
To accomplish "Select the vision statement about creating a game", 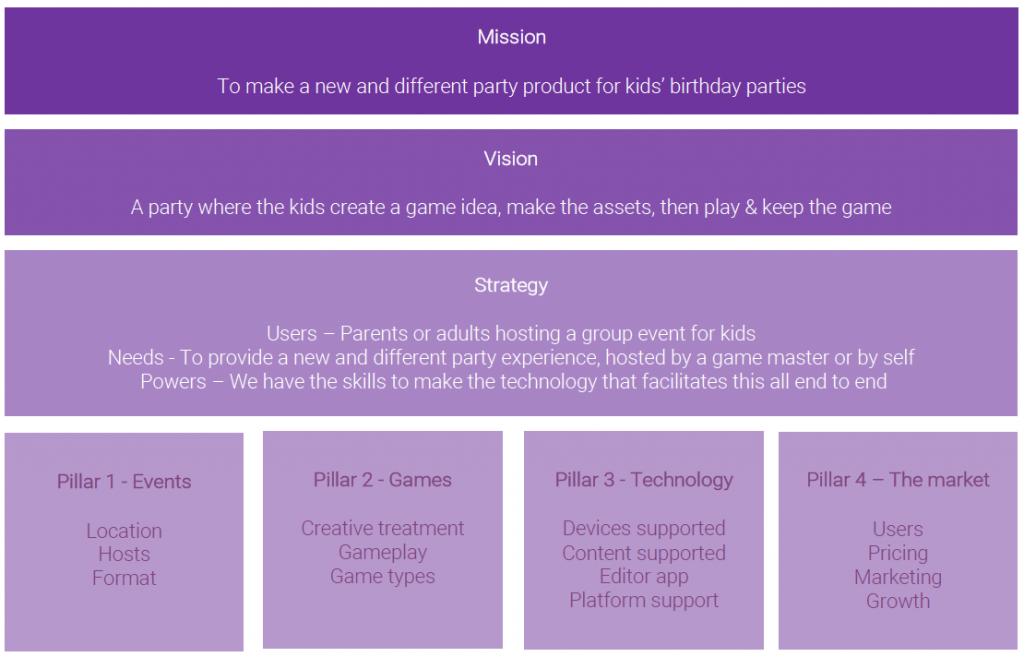I will pyautogui.click(x=511, y=208).
